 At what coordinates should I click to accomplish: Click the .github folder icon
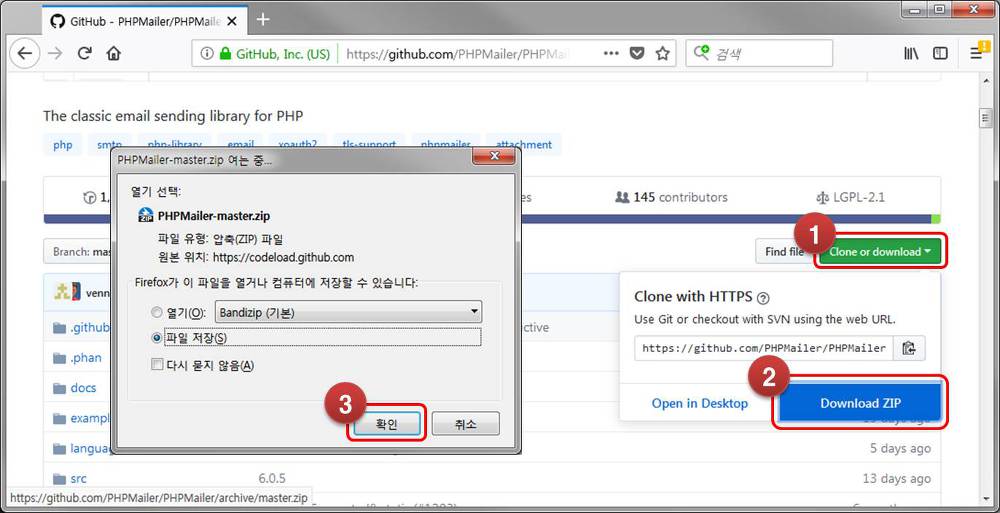click(59, 328)
